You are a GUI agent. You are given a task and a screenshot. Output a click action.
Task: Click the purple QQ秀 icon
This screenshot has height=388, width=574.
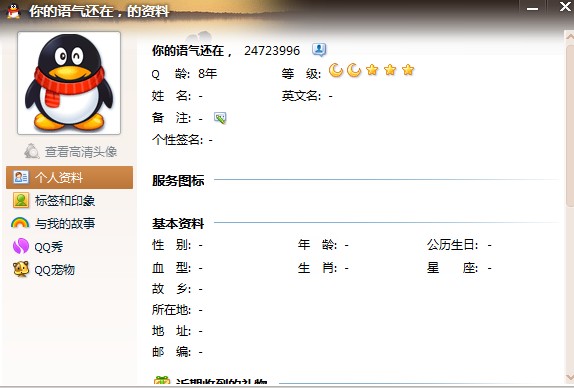click(21, 246)
